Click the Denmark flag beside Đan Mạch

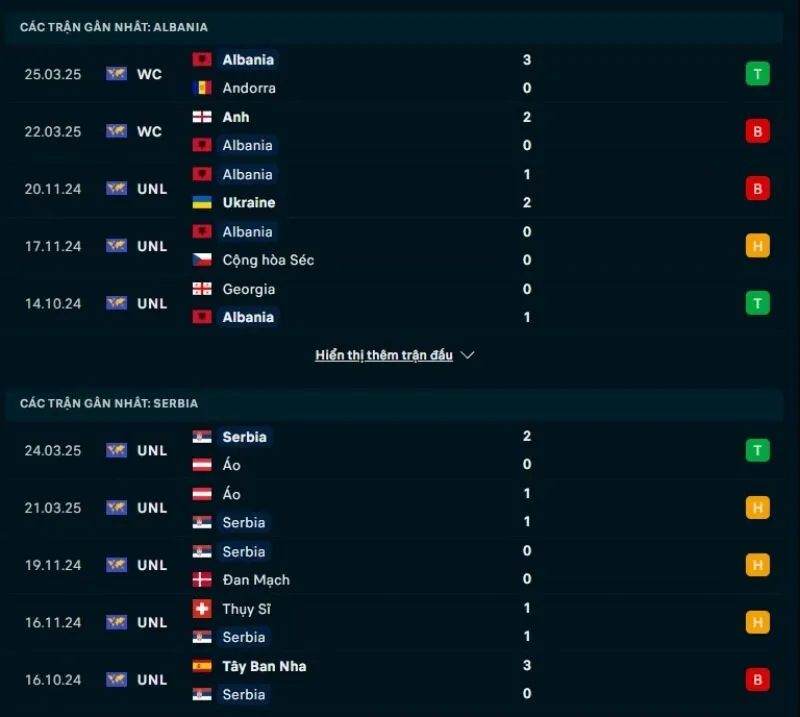click(x=202, y=580)
